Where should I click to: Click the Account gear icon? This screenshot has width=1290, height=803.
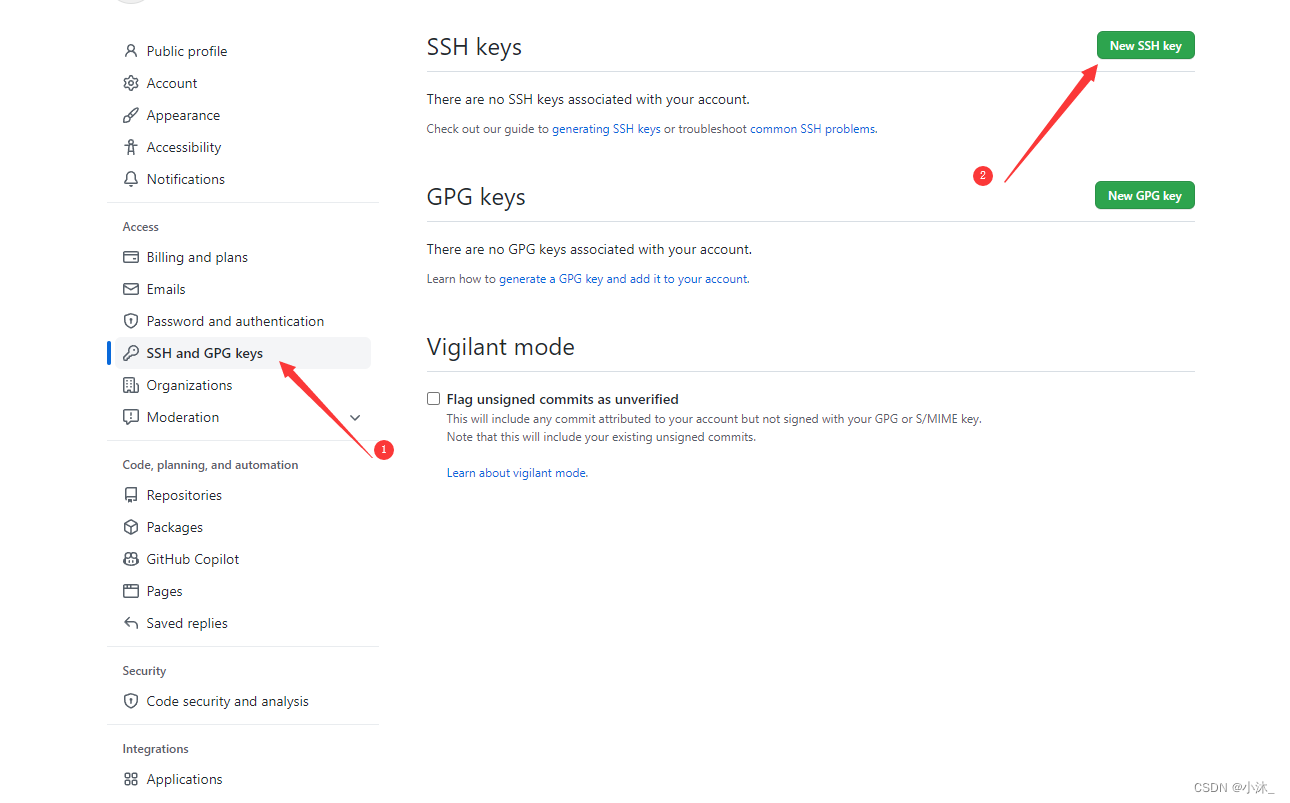[x=130, y=83]
